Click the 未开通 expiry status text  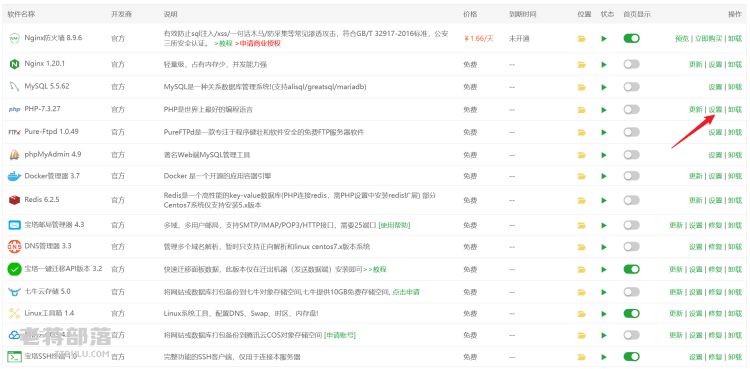pyautogui.click(x=519, y=38)
